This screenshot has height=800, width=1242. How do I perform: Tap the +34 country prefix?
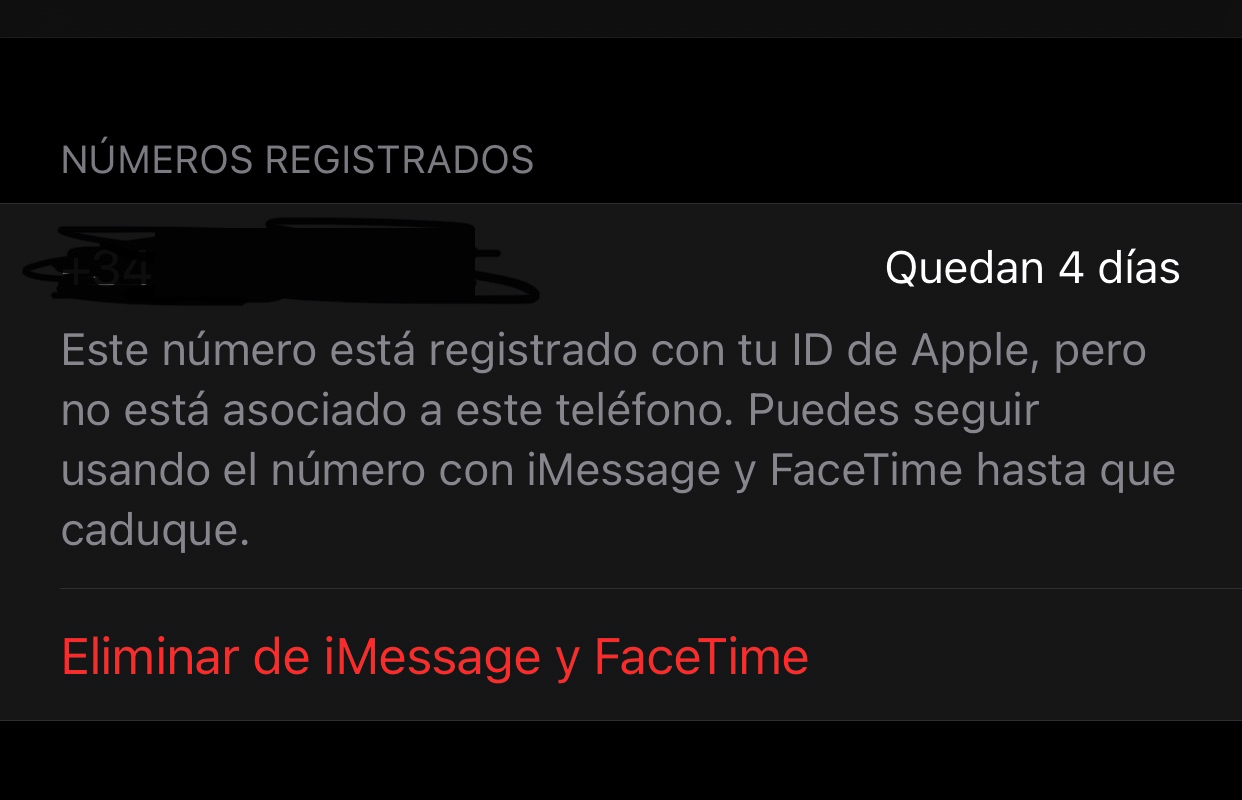(105, 271)
